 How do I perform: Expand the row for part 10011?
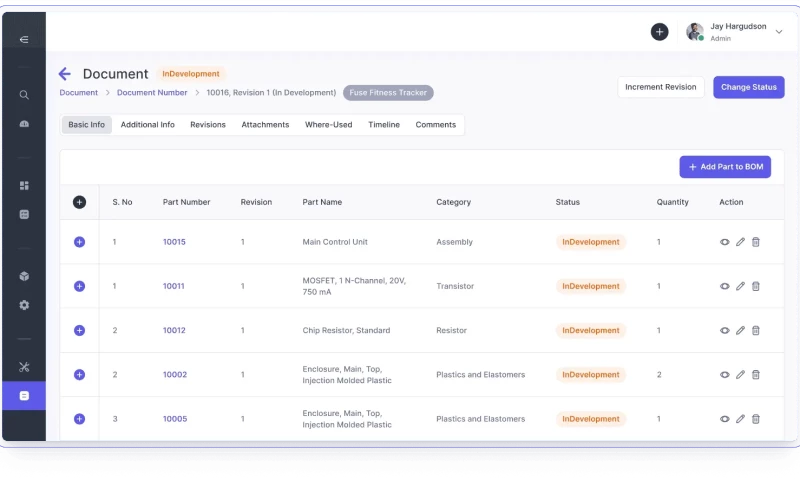tap(79, 286)
